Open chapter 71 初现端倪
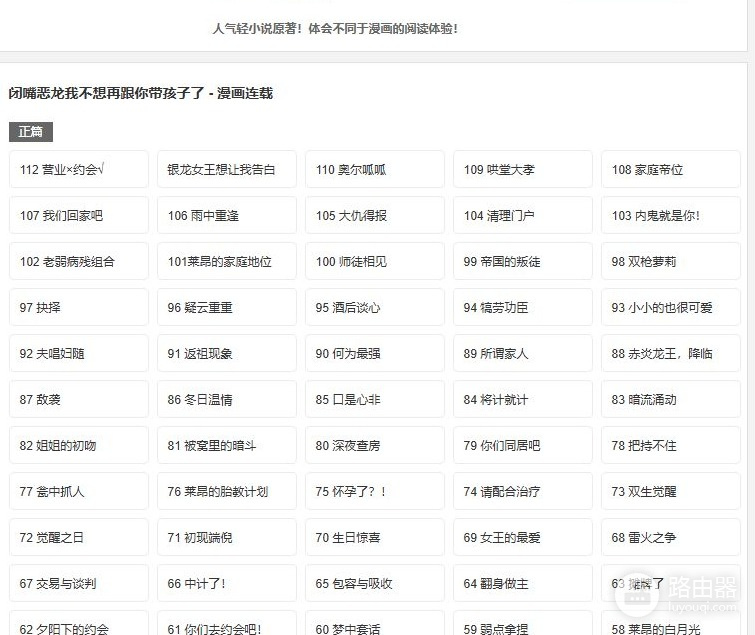 pos(227,537)
